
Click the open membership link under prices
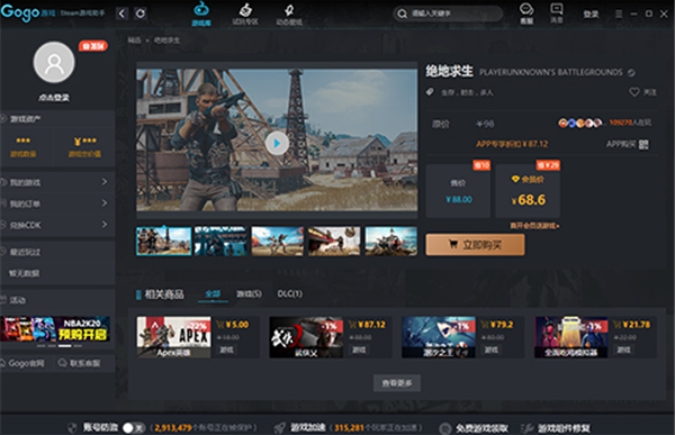535,225
